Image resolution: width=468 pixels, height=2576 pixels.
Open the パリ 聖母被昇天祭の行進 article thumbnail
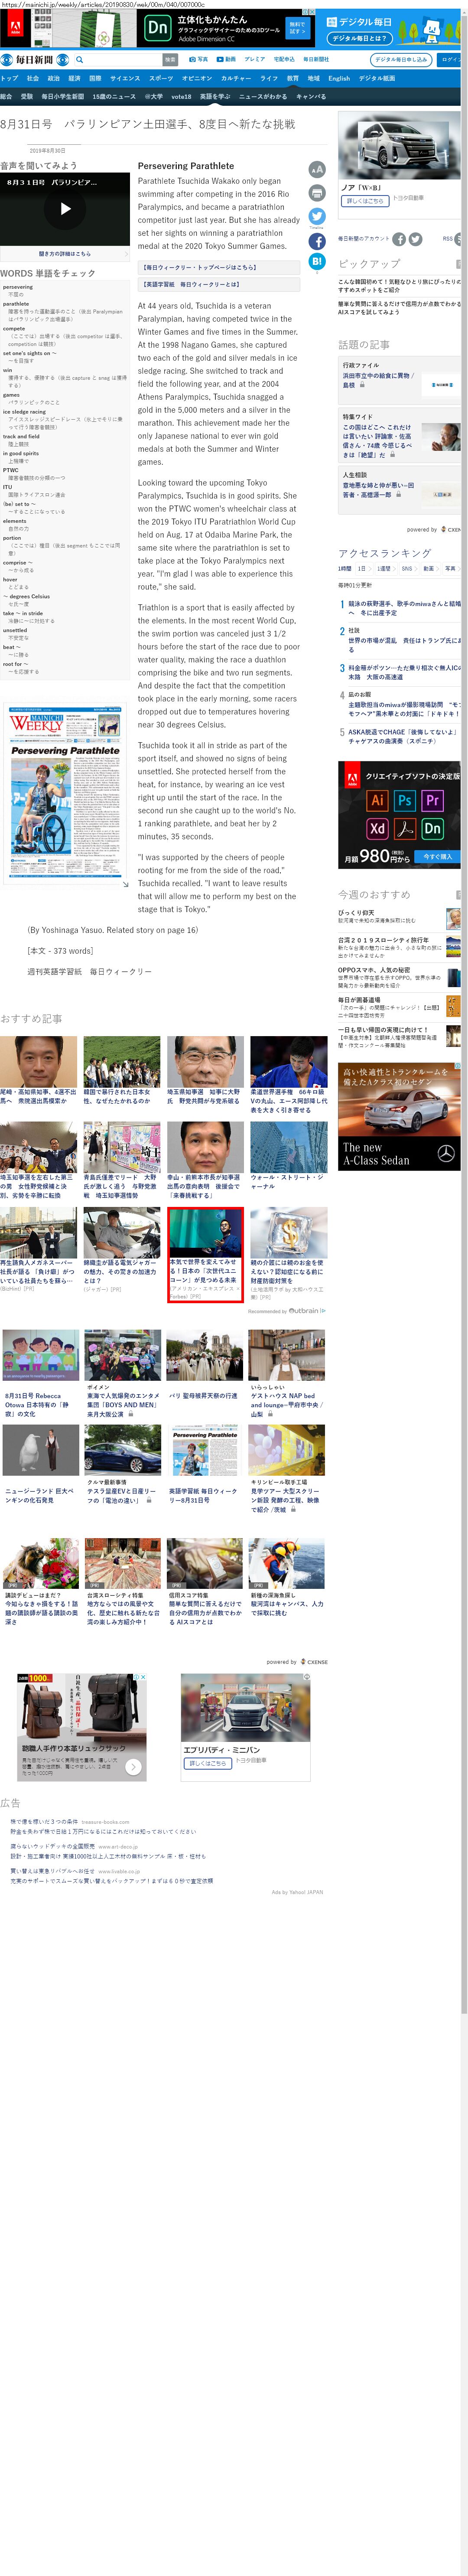point(204,1355)
